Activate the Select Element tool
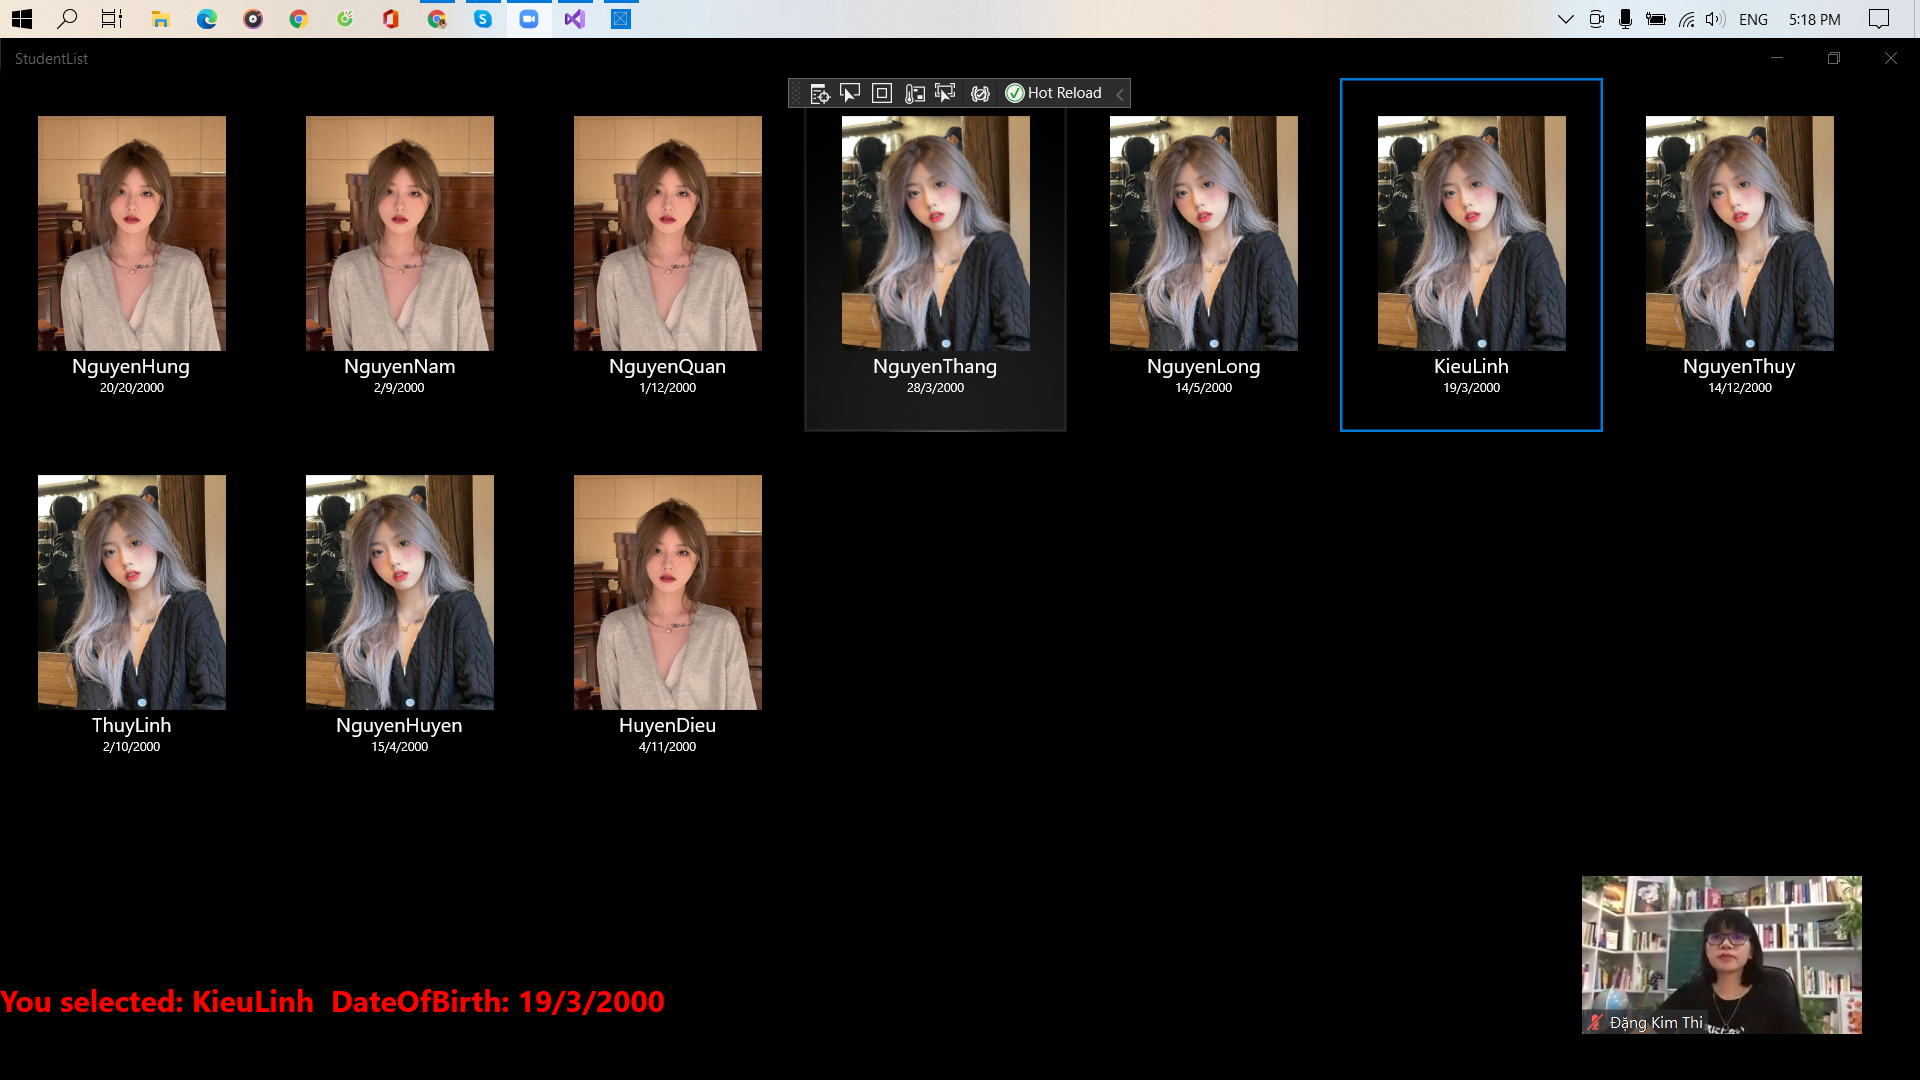The height and width of the screenshot is (1080, 1920). point(850,93)
